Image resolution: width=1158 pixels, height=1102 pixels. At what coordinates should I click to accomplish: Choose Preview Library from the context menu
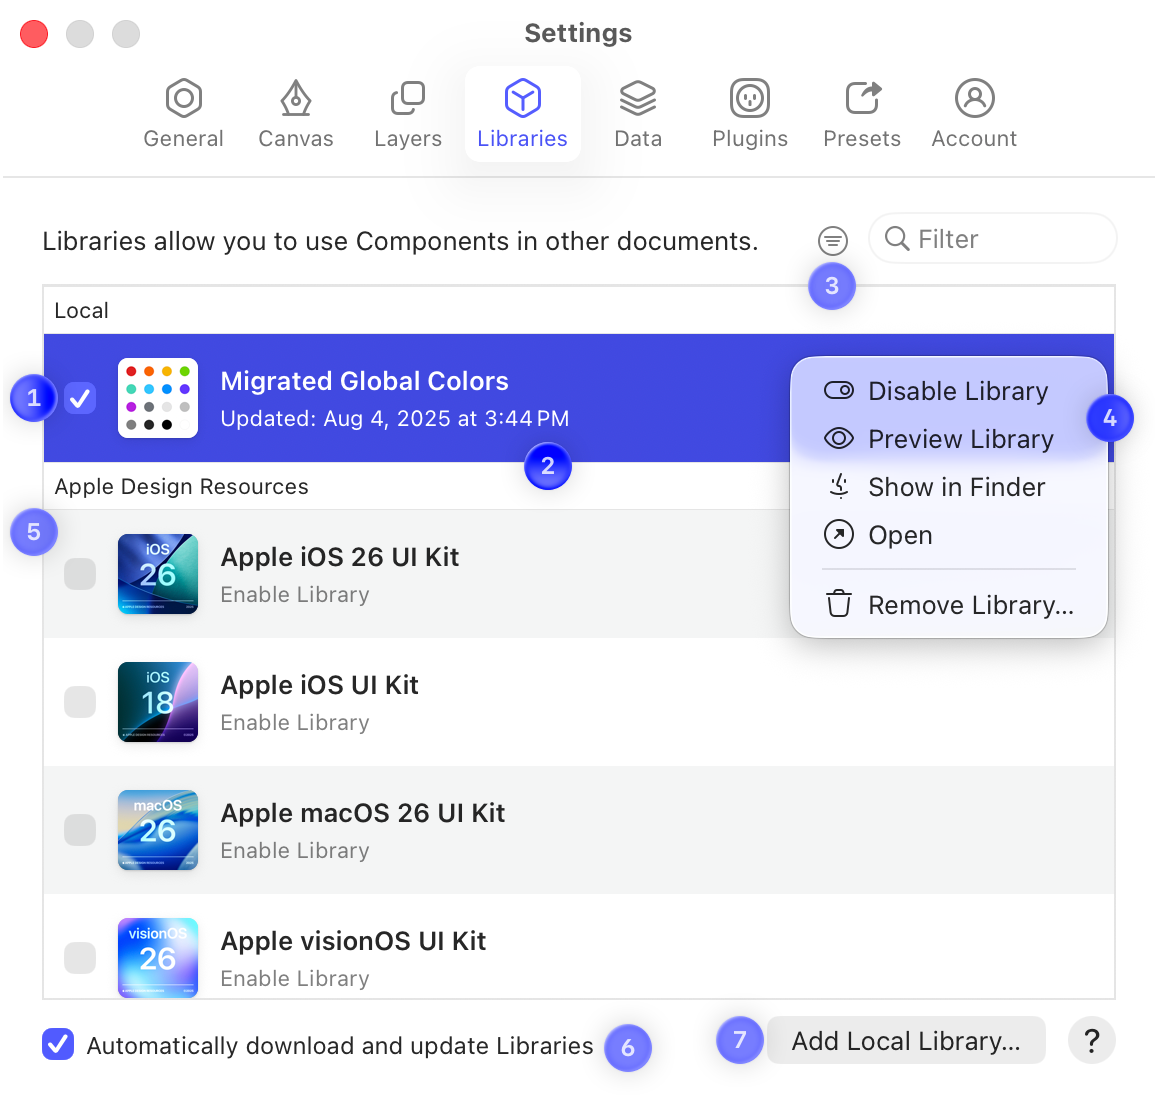pyautogui.click(x=948, y=439)
